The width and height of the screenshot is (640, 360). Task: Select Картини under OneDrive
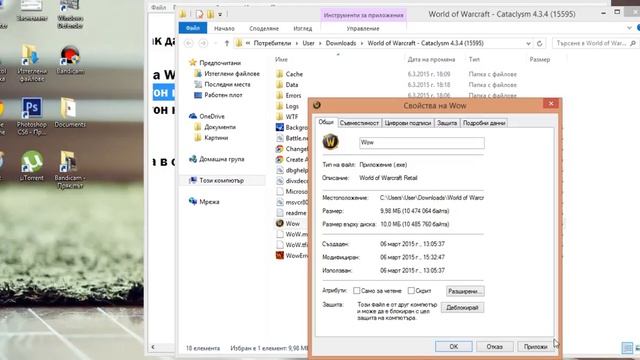(211, 138)
